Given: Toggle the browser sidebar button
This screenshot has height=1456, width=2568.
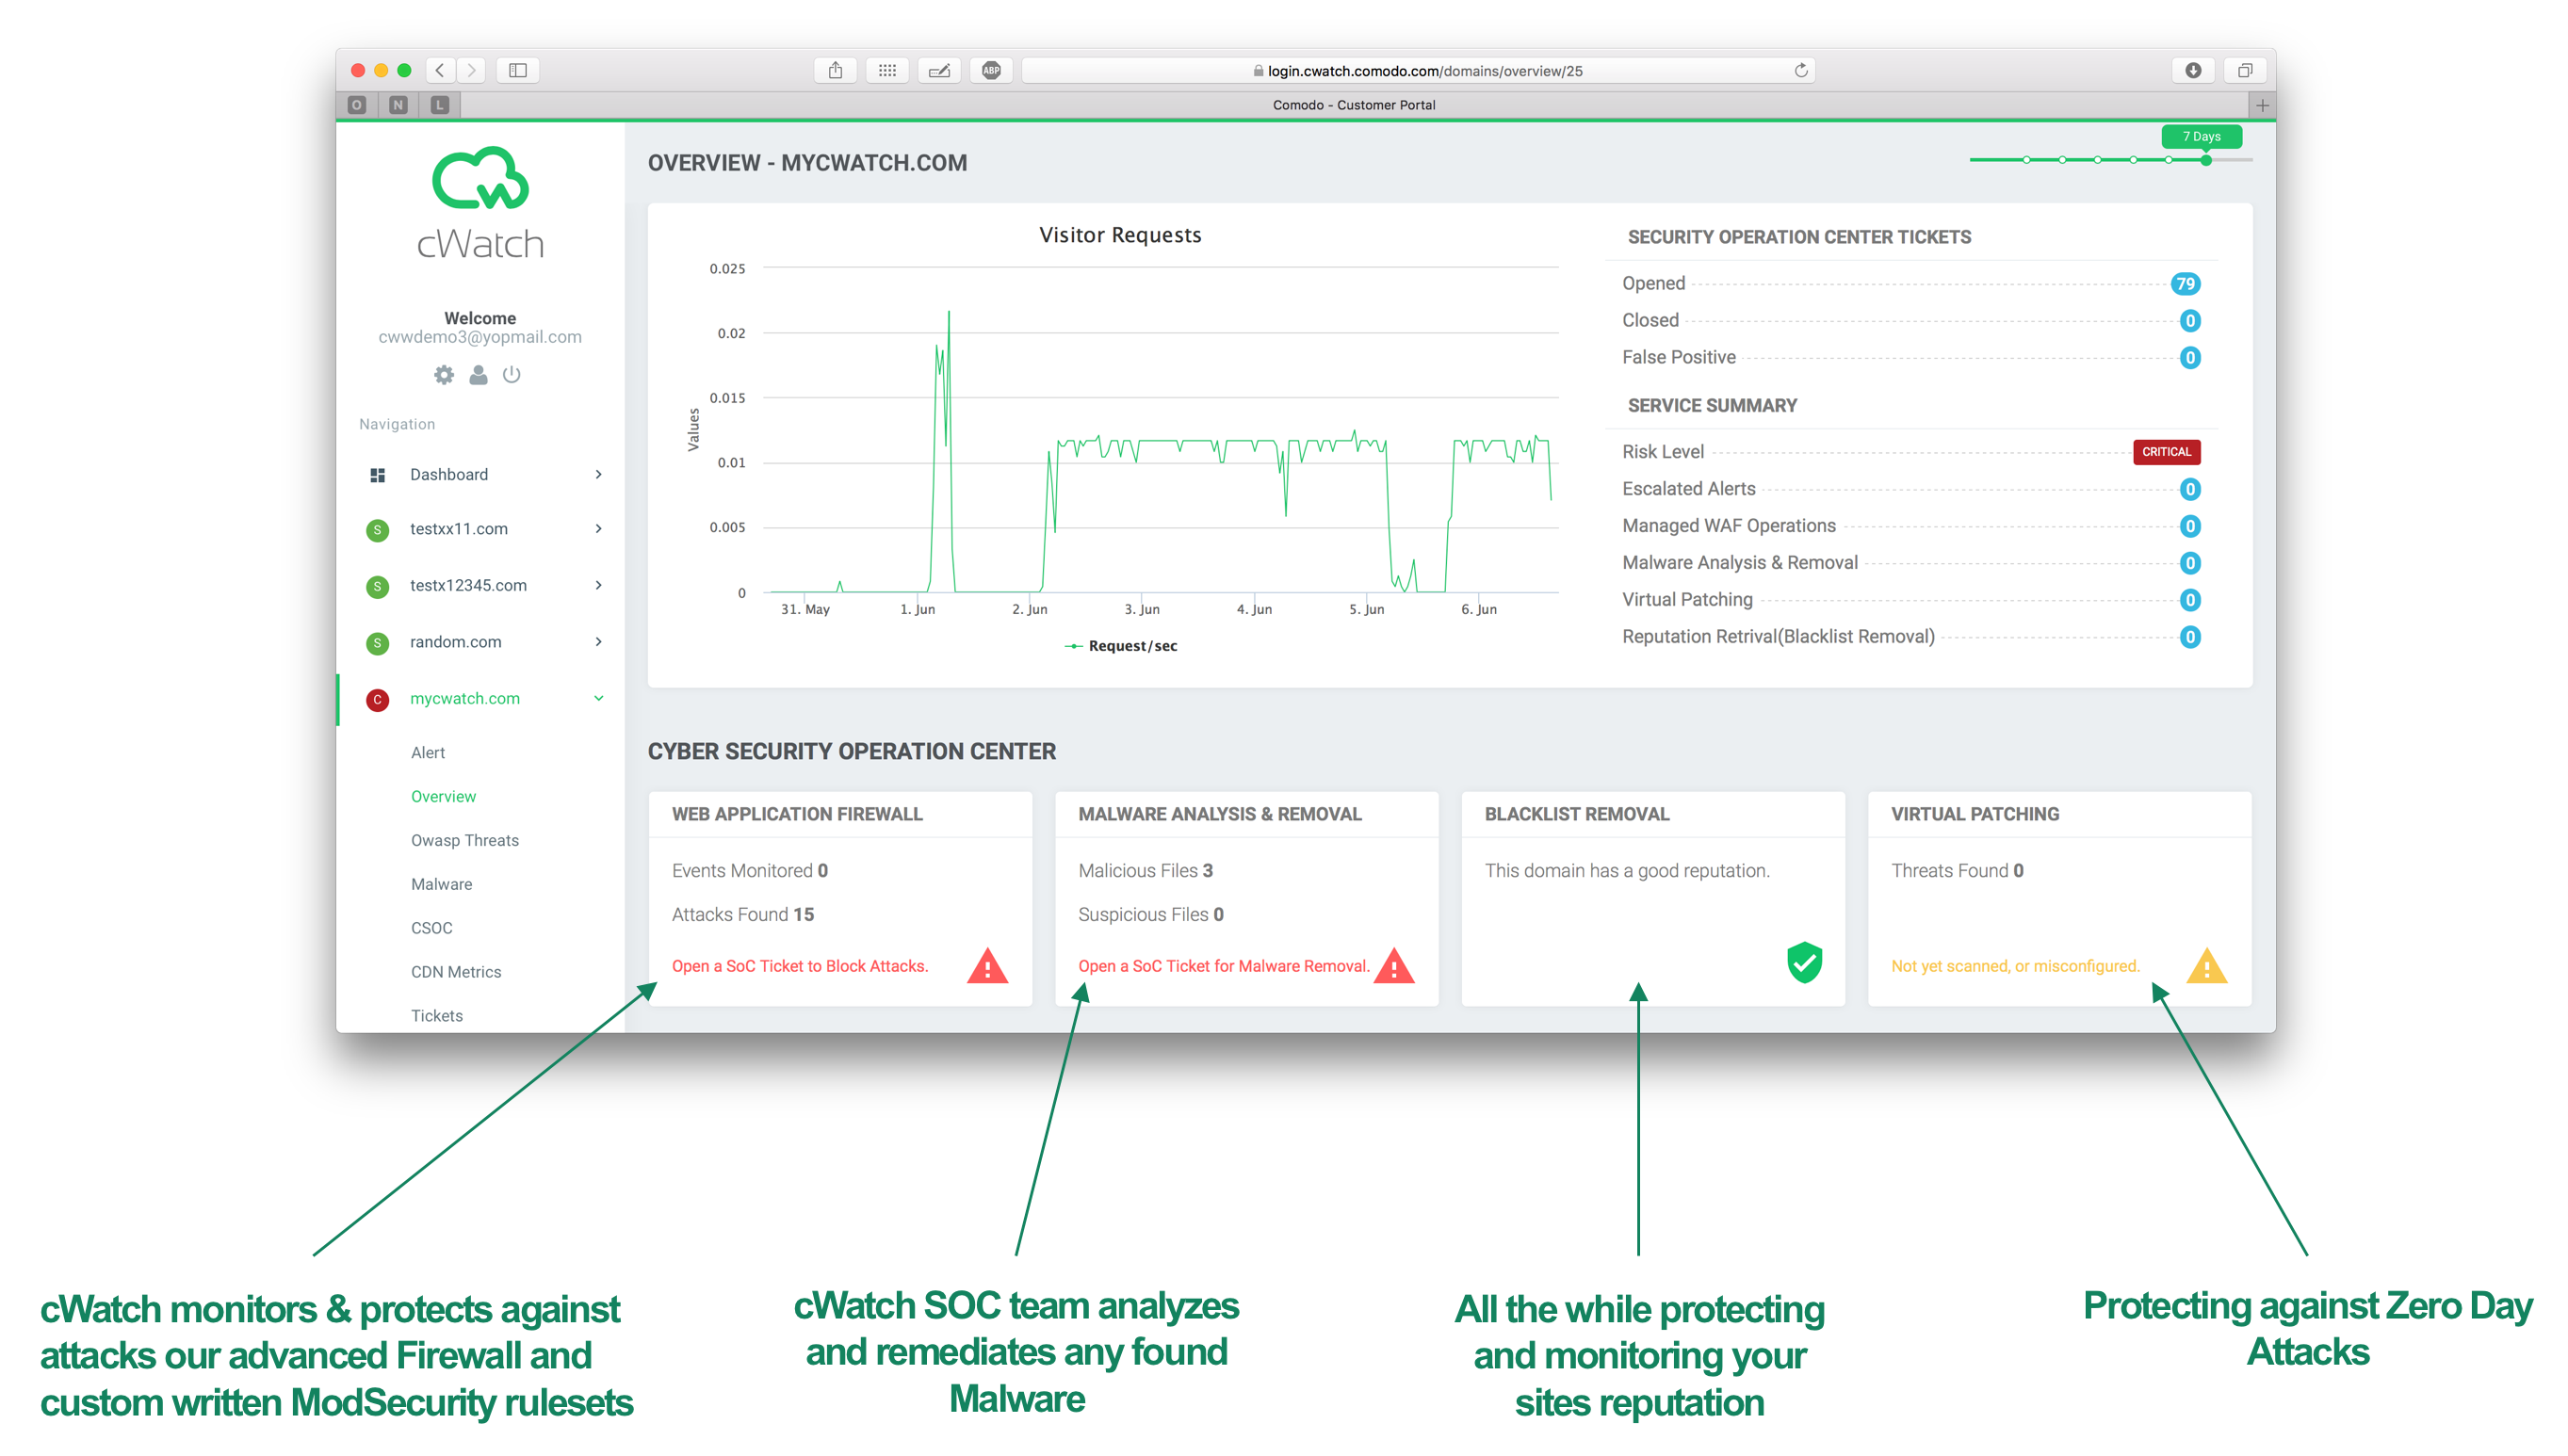Looking at the screenshot, I should 517,70.
